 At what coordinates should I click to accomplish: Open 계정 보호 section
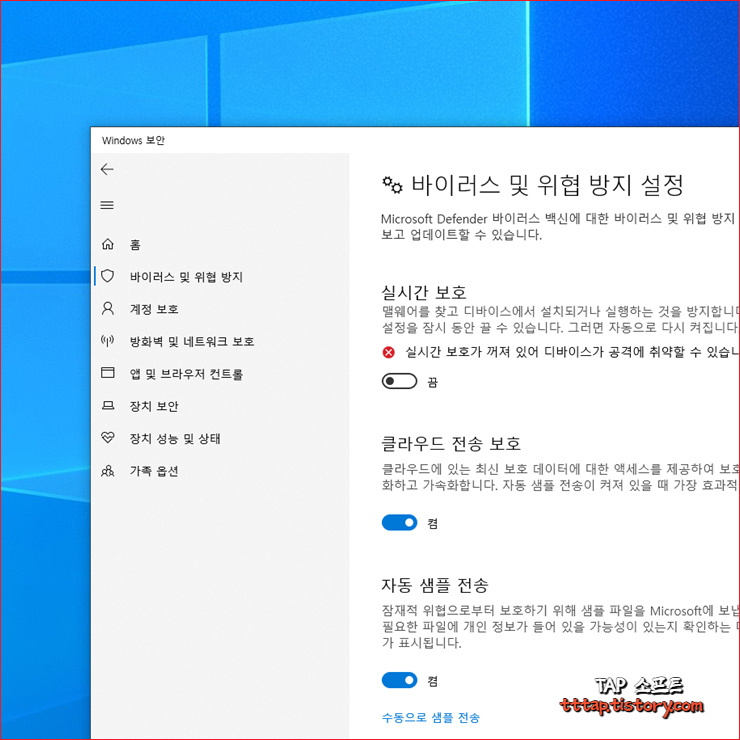click(154, 309)
